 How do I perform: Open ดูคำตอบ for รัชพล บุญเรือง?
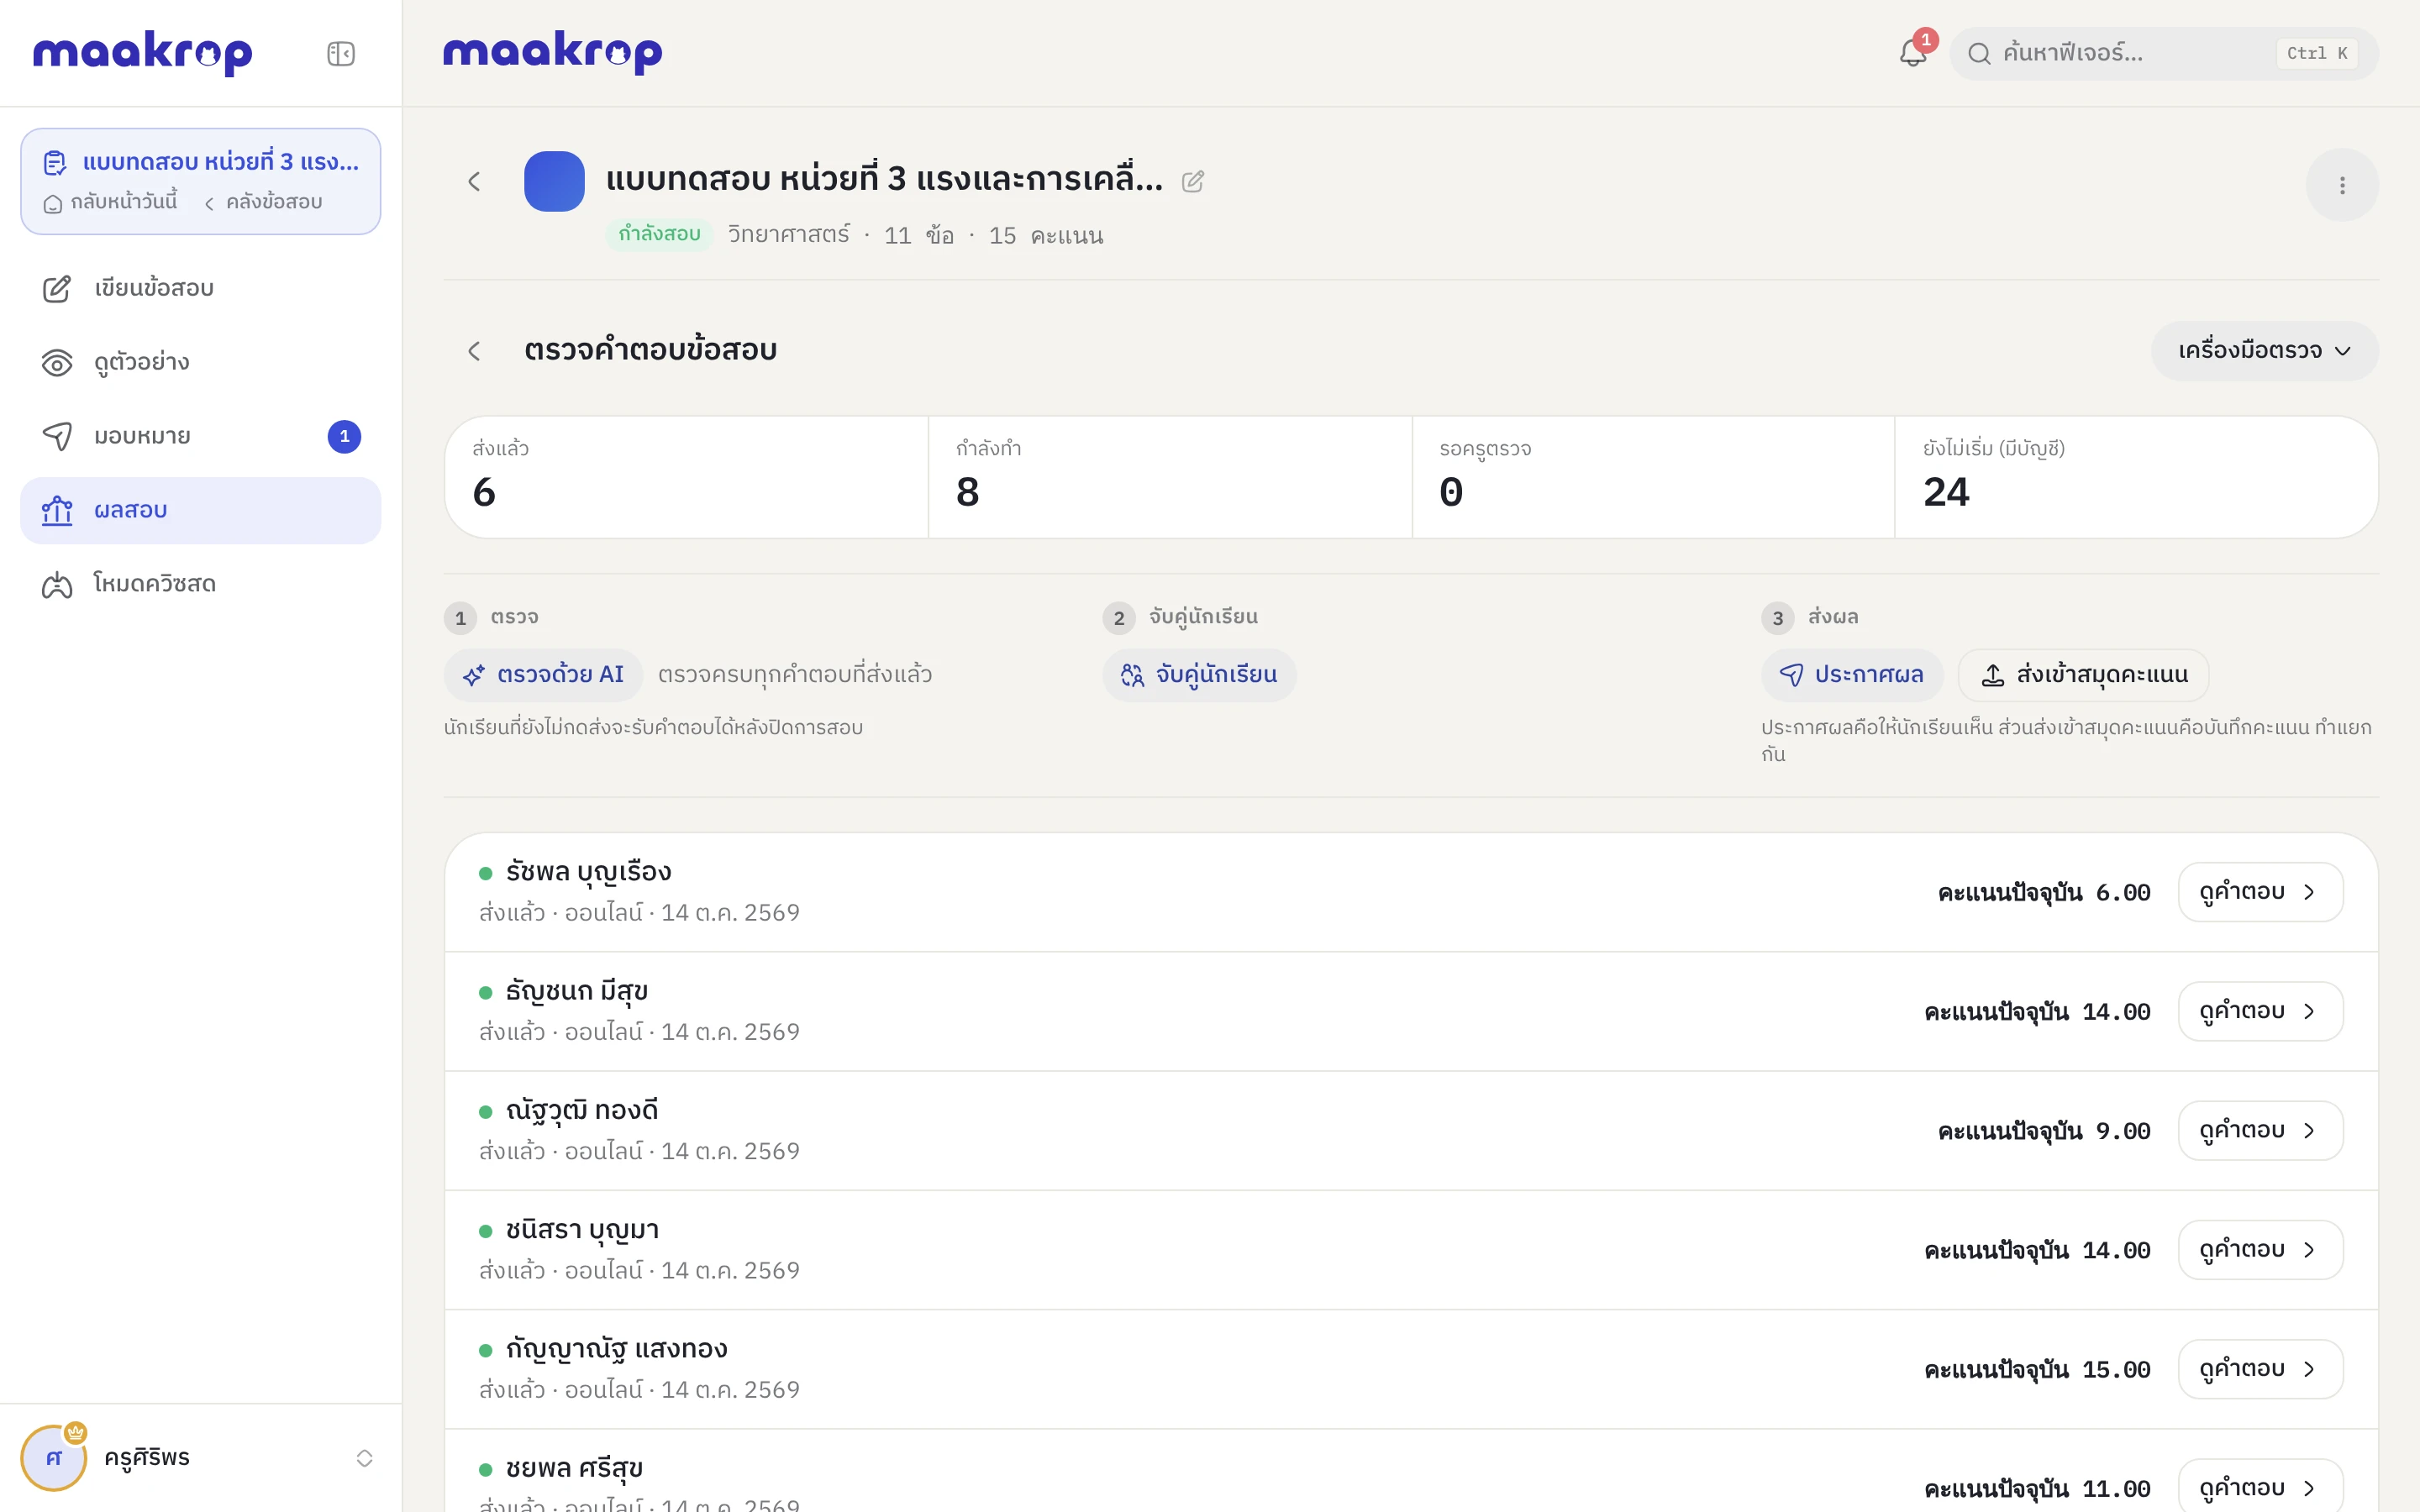[x=2260, y=892]
